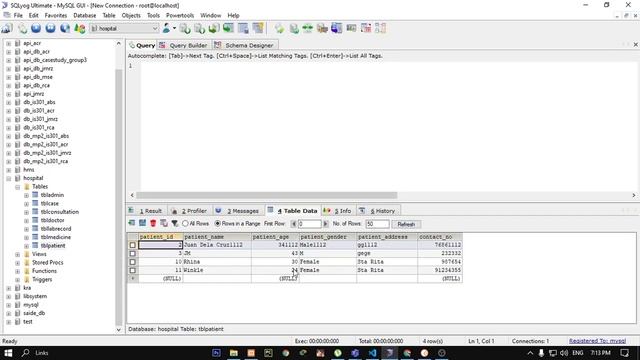
Task: Check the row checkbox for patient Winkle
Action: [133, 270]
